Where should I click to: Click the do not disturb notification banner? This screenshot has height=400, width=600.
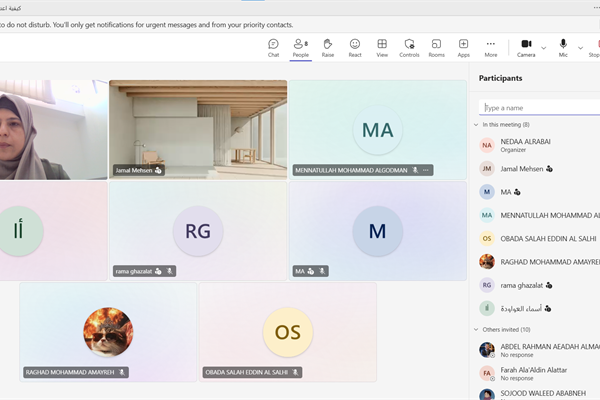pos(300,25)
